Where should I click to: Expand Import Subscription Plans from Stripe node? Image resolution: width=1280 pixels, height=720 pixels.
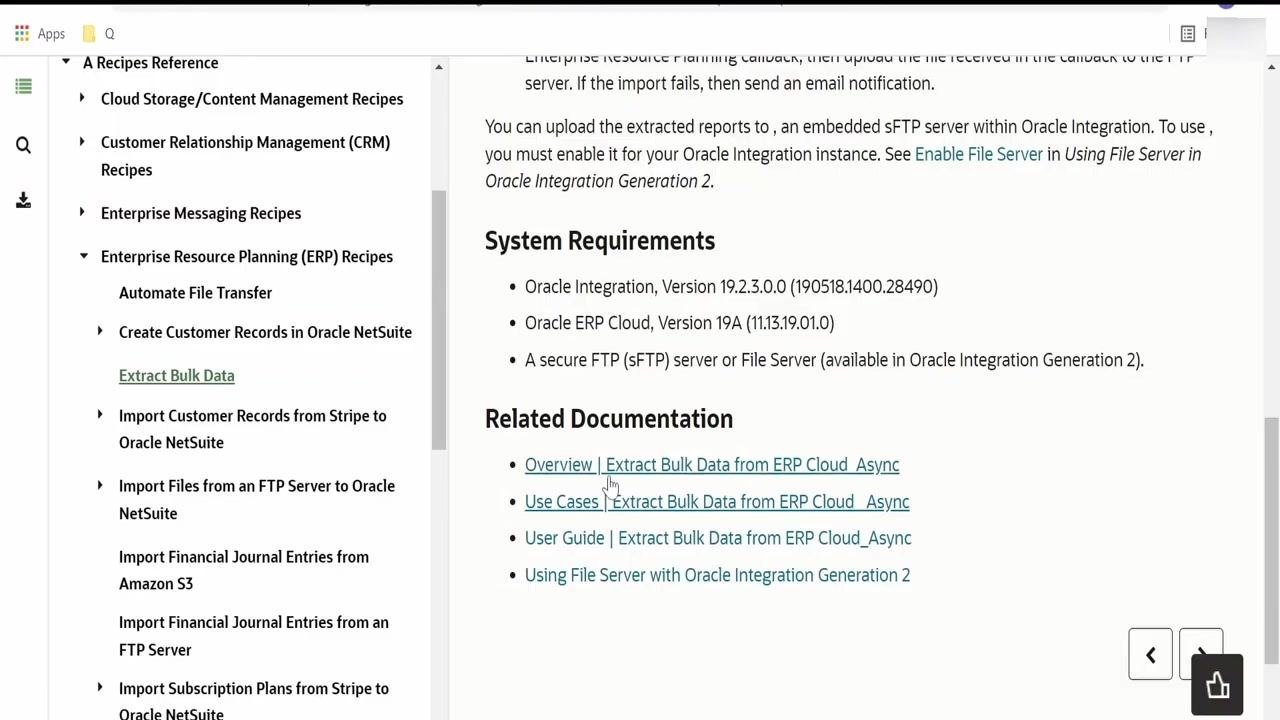(x=100, y=688)
